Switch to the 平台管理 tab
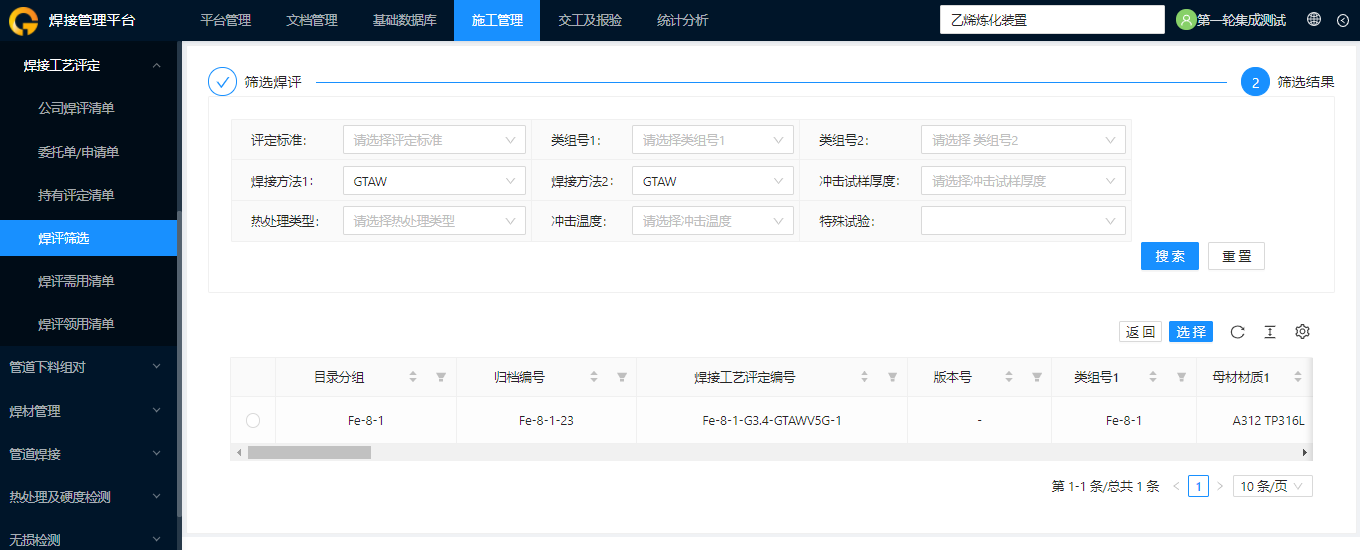 pyautogui.click(x=225, y=20)
